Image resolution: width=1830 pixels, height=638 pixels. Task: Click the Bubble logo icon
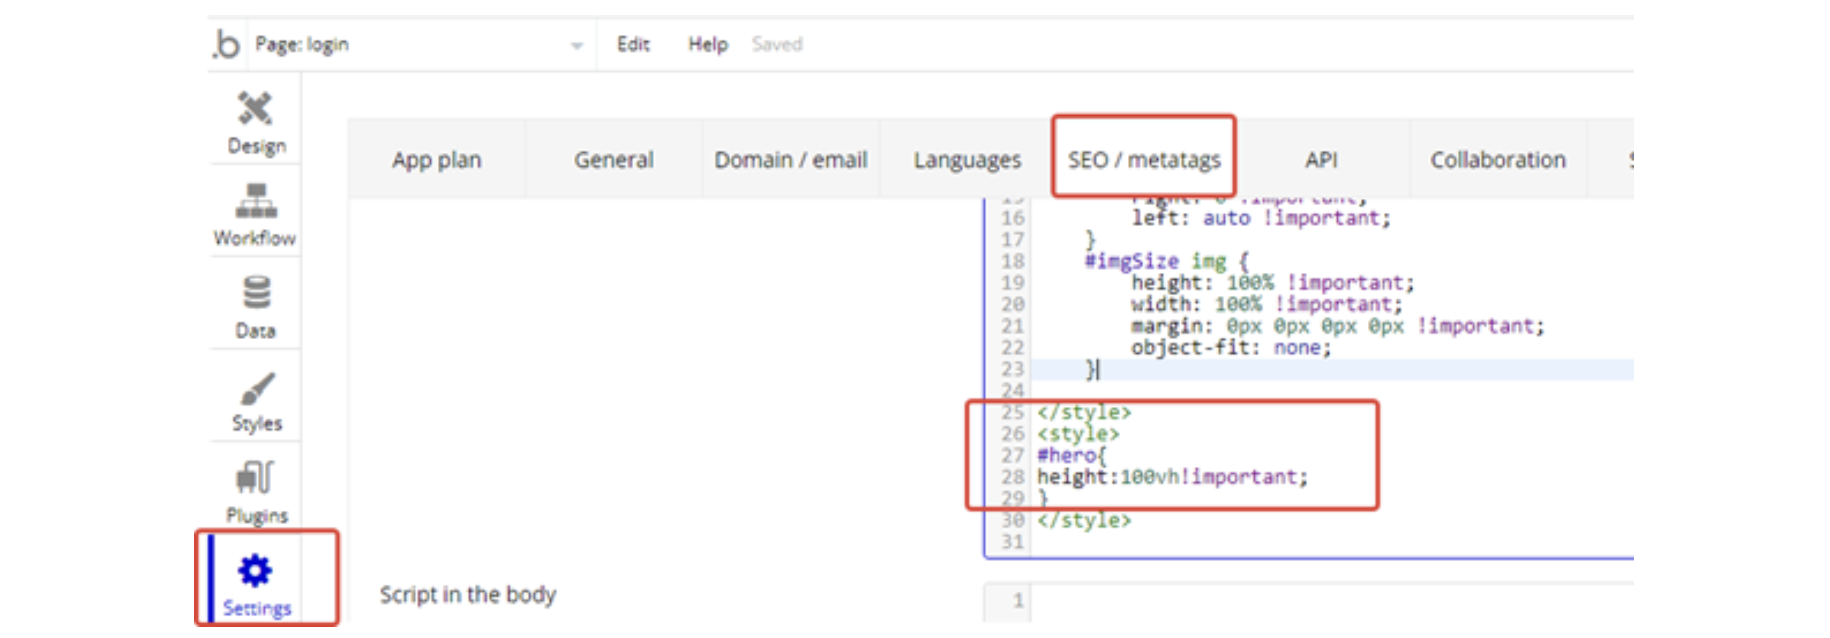(x=226, y=44)
